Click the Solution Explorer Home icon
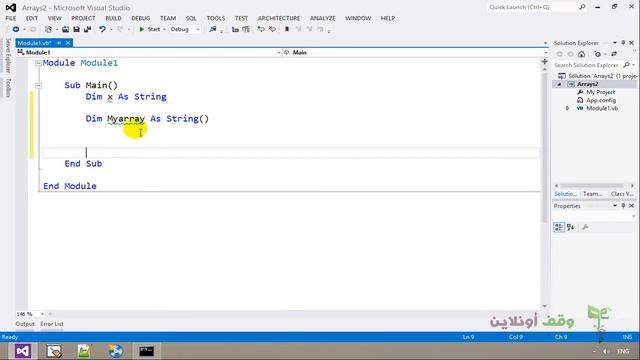 [x=582, y=54]
